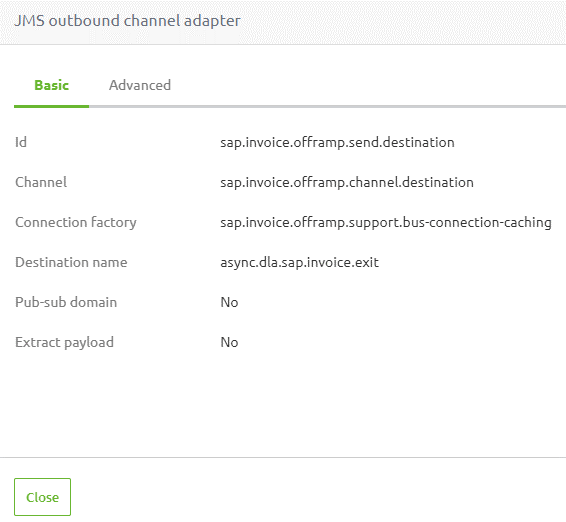Click the Extract payload label

click(x=64, y=343)
